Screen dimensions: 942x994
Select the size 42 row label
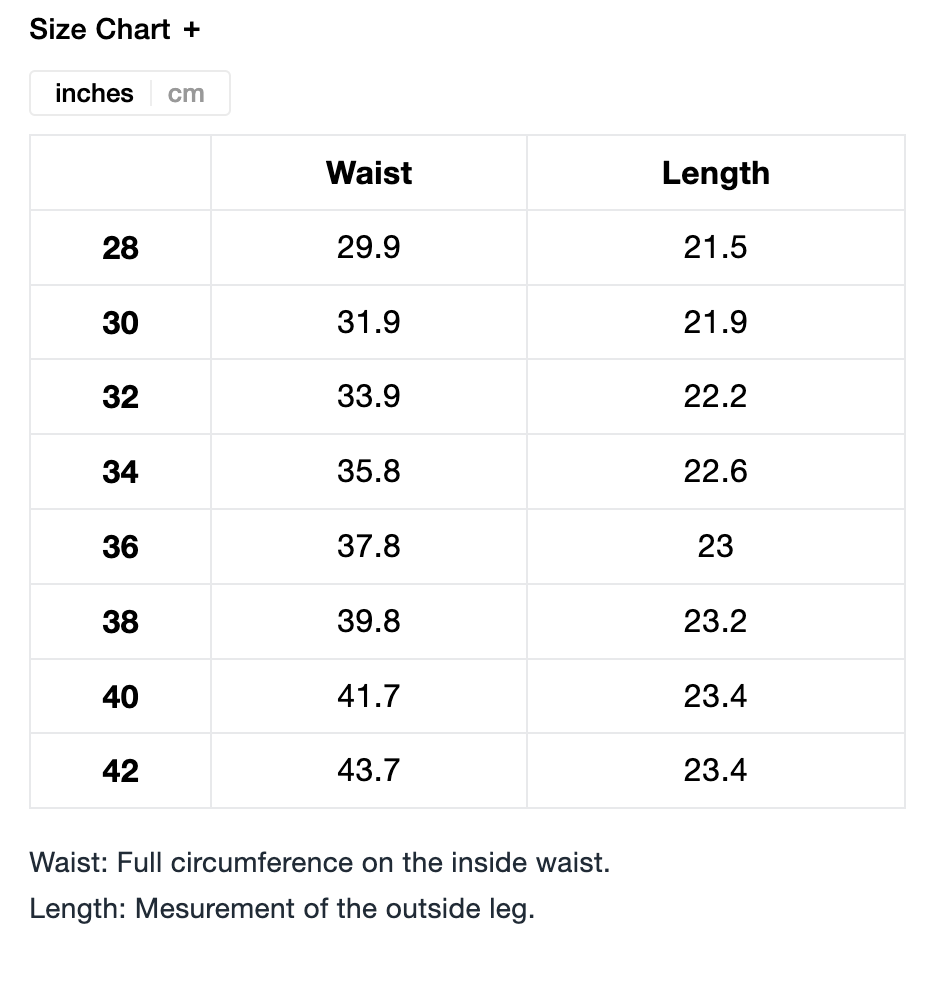point(120,771)
